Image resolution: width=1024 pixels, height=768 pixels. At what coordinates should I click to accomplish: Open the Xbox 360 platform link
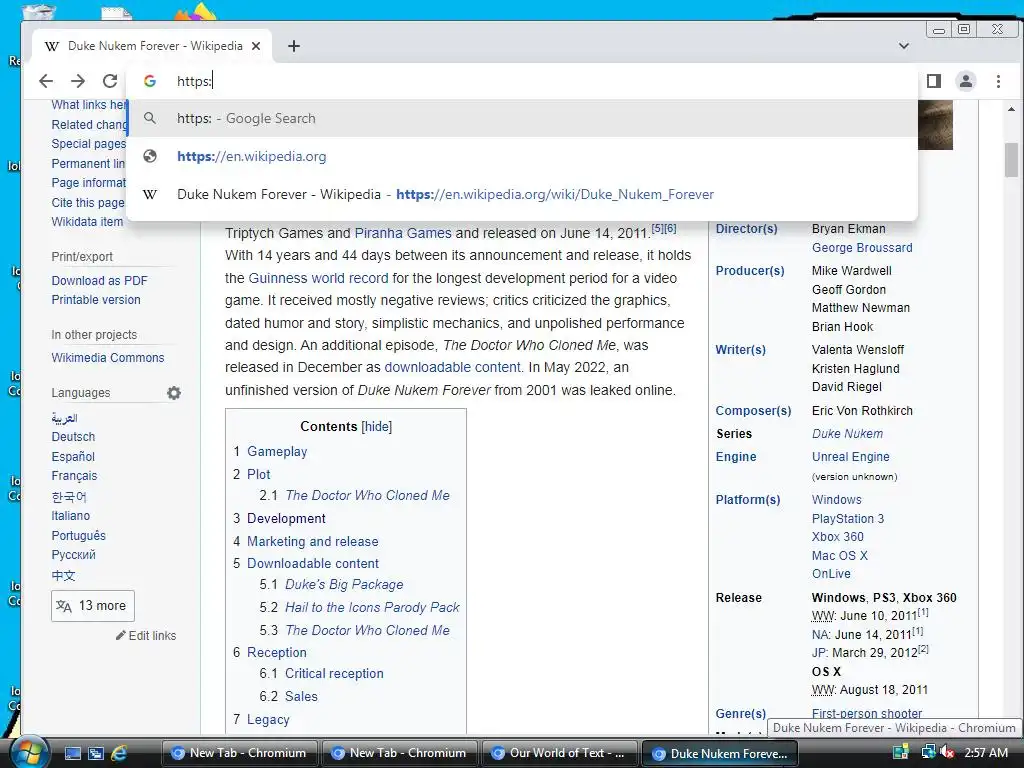(837, 537)
